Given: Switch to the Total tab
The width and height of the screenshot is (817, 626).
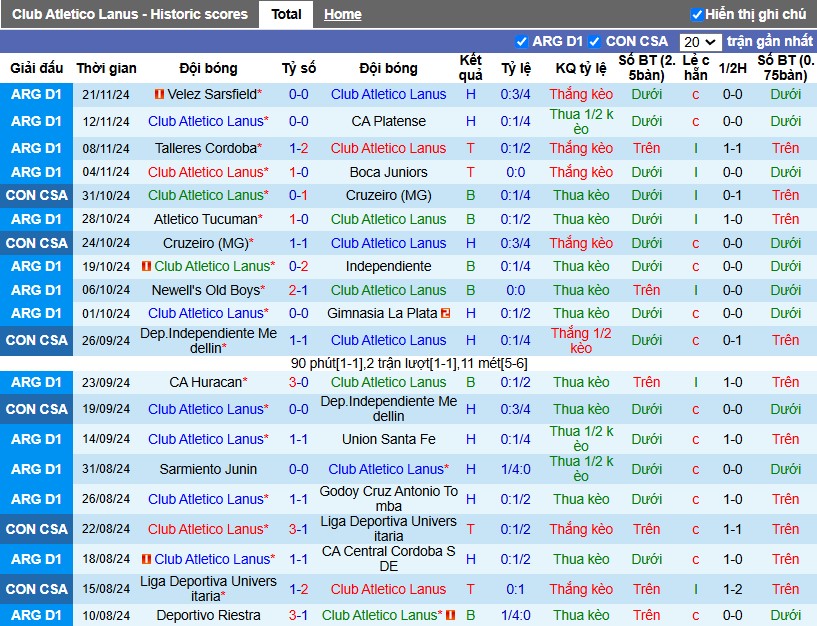Looking at the screenshot, I should coord(286,14).
